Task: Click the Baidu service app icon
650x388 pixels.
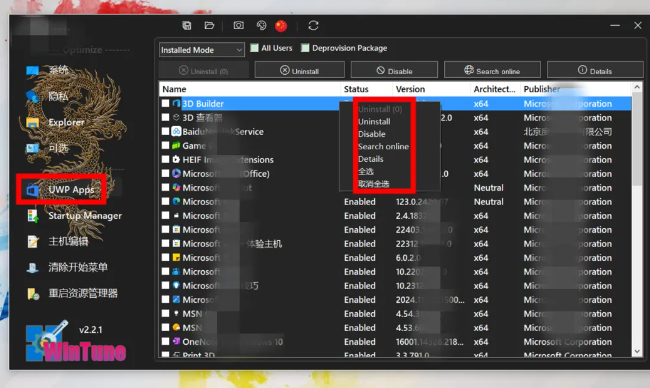Action: (x=176, y=131)
